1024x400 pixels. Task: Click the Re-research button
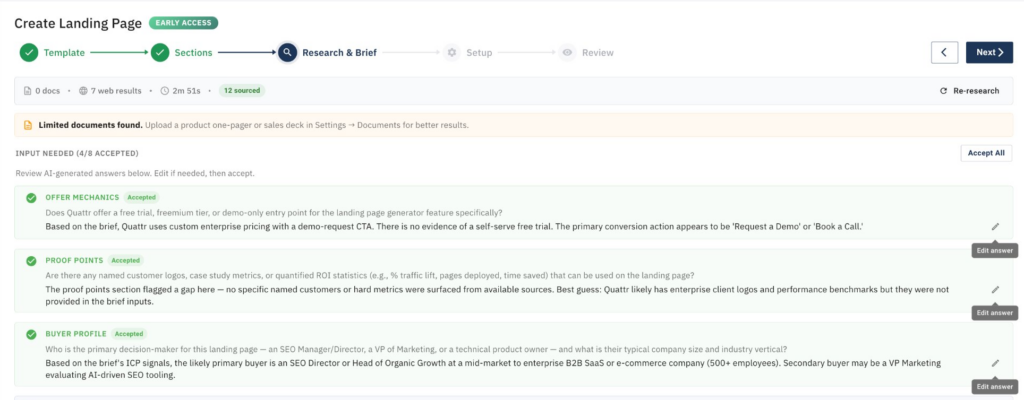[970, 91]
